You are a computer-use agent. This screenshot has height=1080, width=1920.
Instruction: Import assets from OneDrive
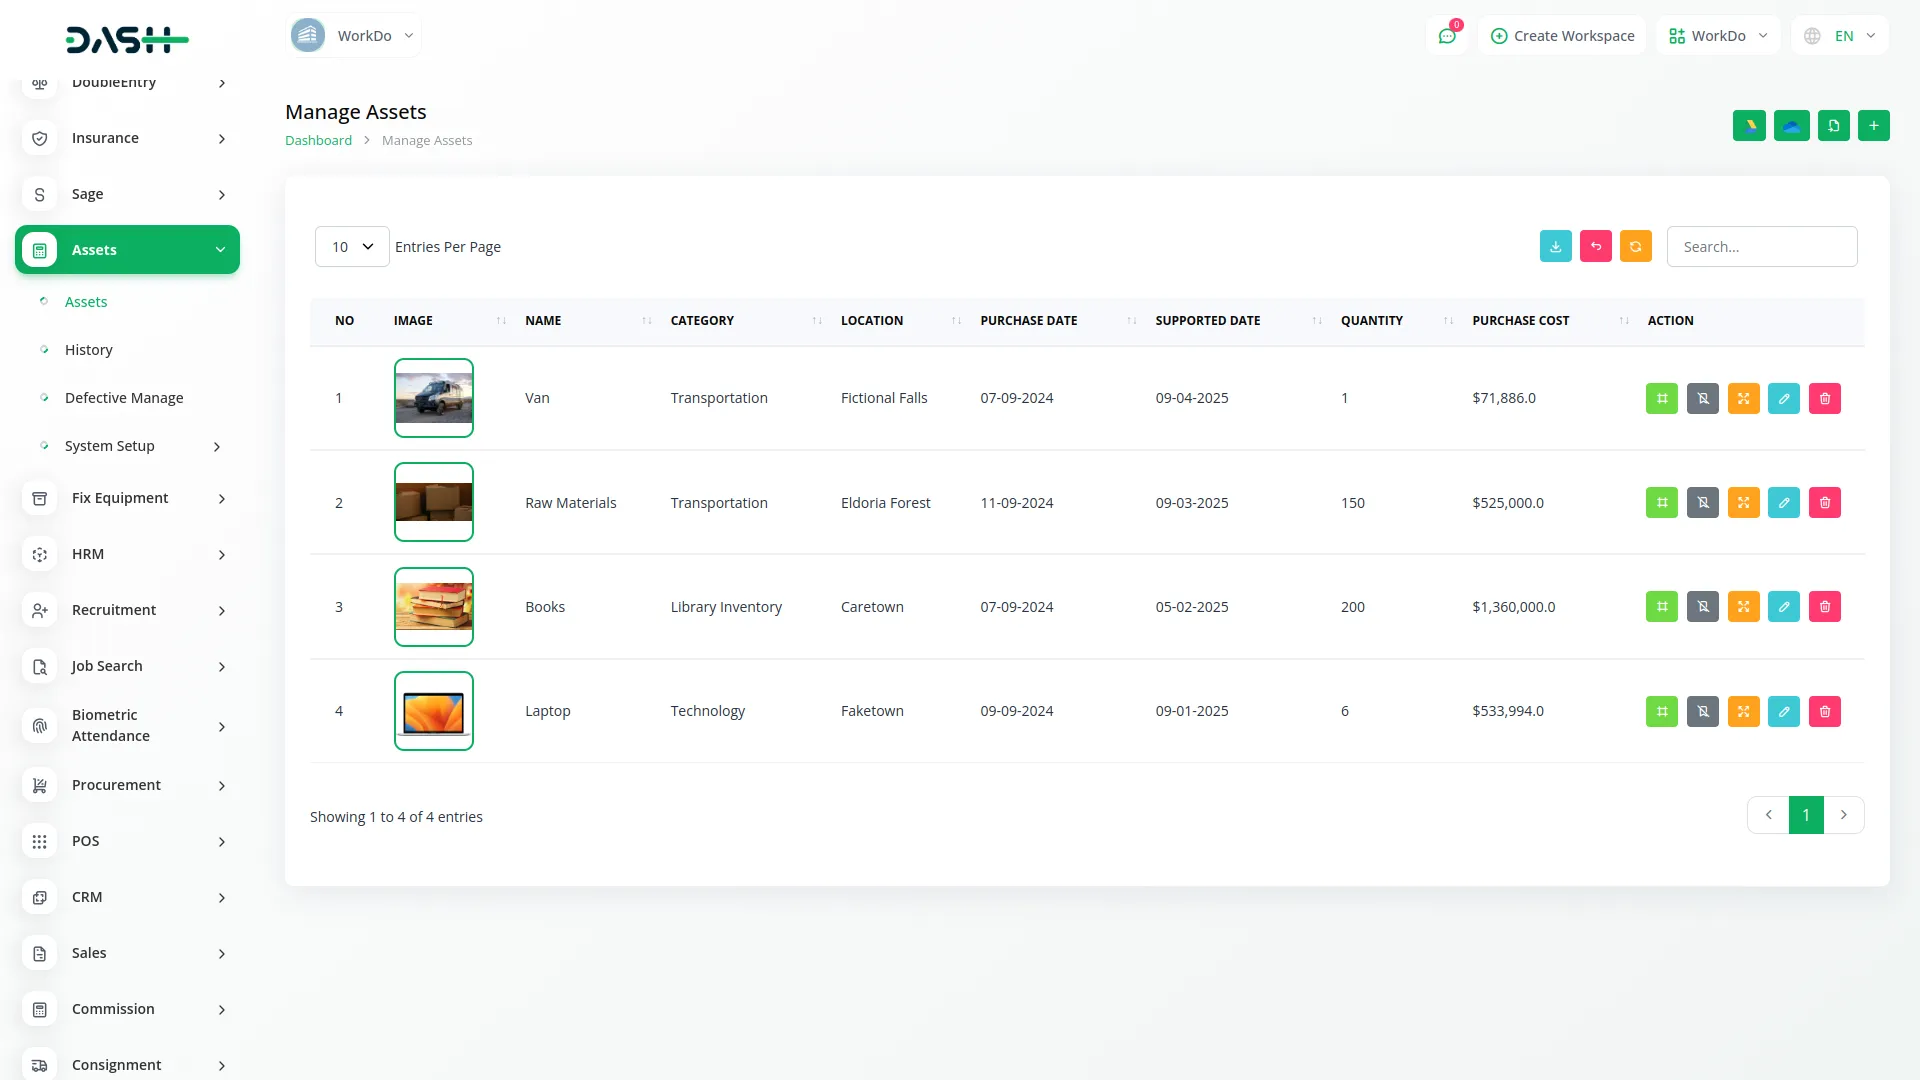tap(1791, 125)
